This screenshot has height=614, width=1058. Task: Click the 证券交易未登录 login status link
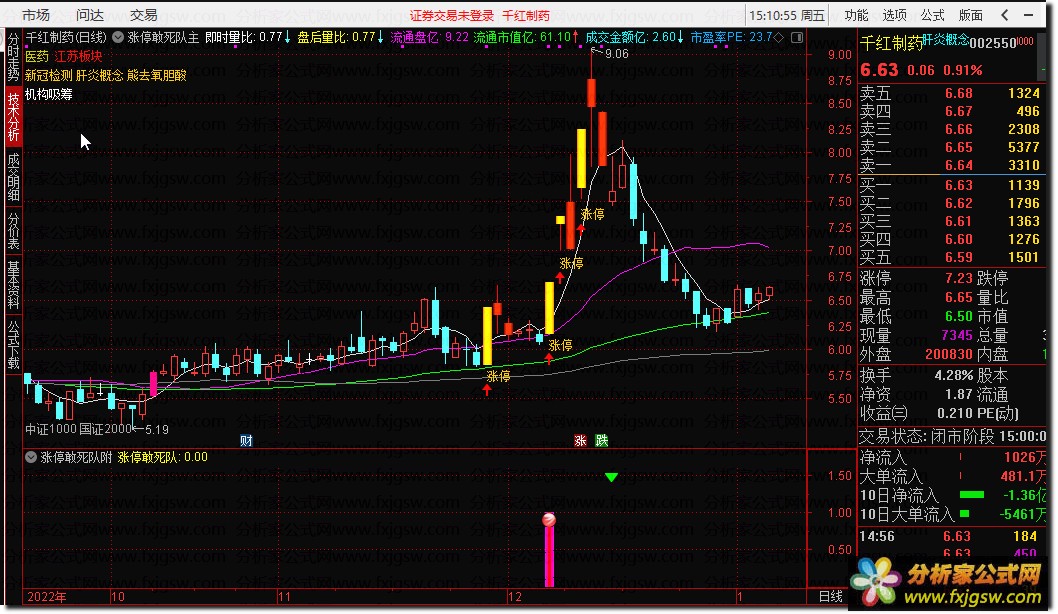pyautogui.click(x=452, y=16)
